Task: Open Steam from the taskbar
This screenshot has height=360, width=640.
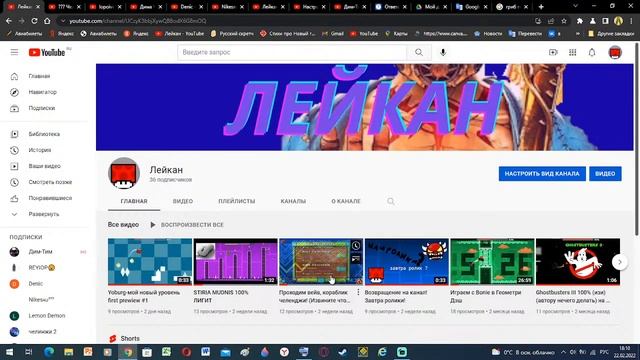Action: pyautogui.click(x=343, y=352)
